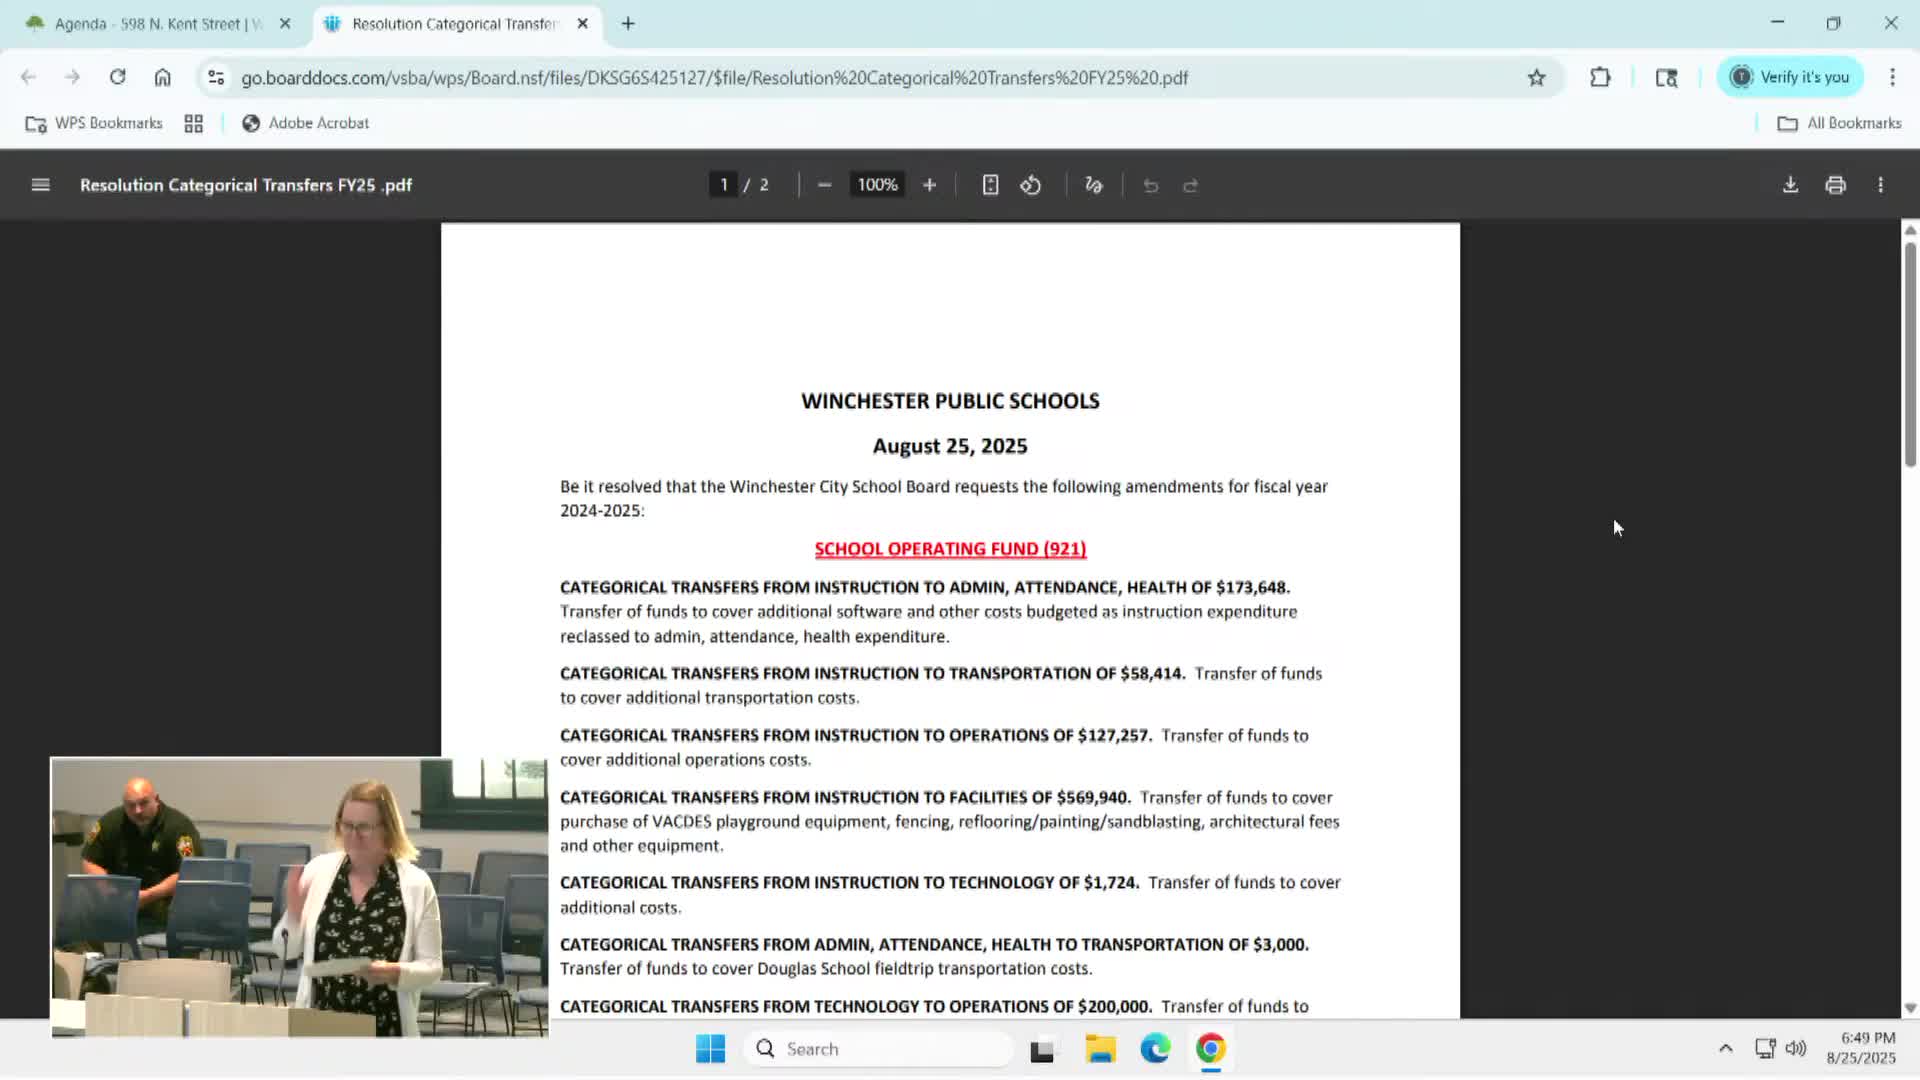Open Microsoft Edge from the taskbar
The image size is (1920, 1080).
(1155, 1048)
